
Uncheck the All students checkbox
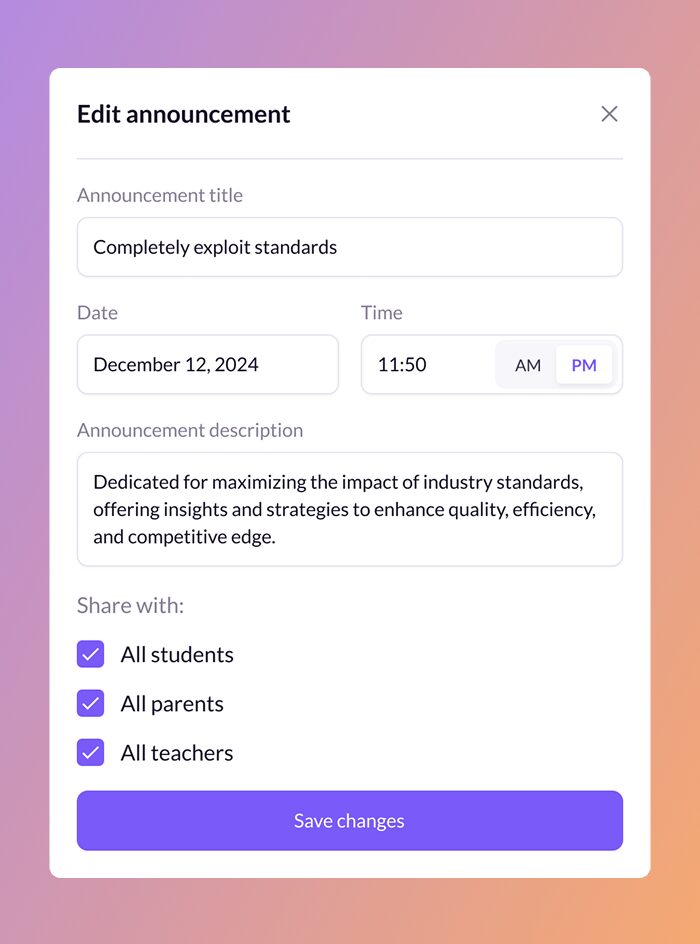91,655
